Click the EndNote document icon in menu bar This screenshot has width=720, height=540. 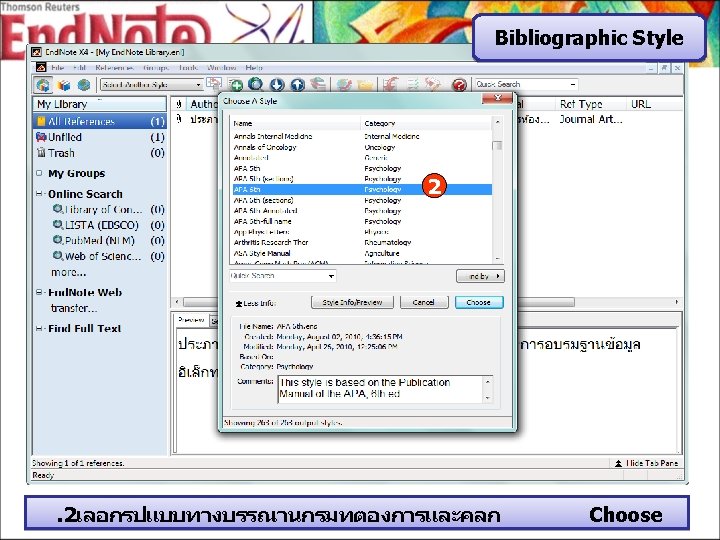click(41, 68)
